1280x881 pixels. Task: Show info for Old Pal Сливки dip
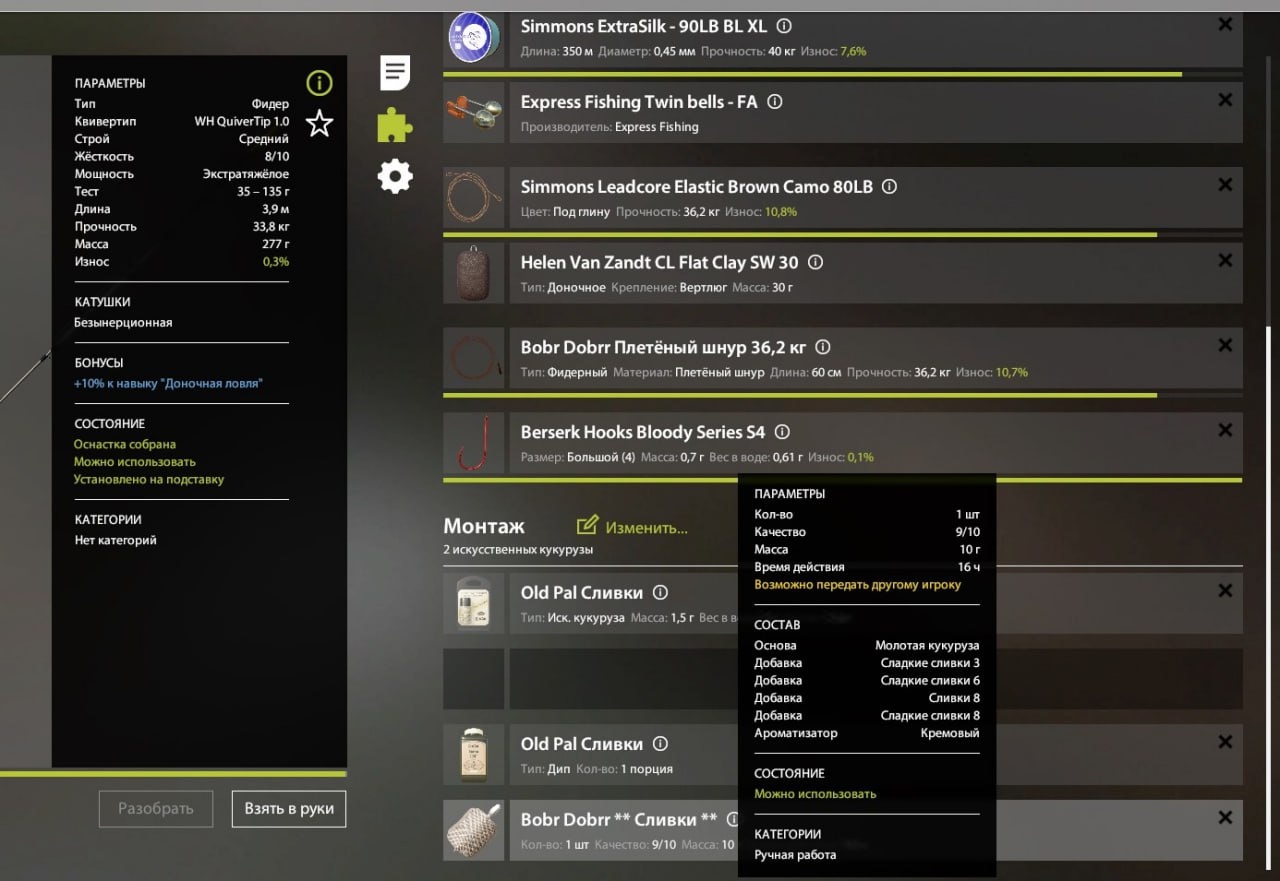click(660, 744)
